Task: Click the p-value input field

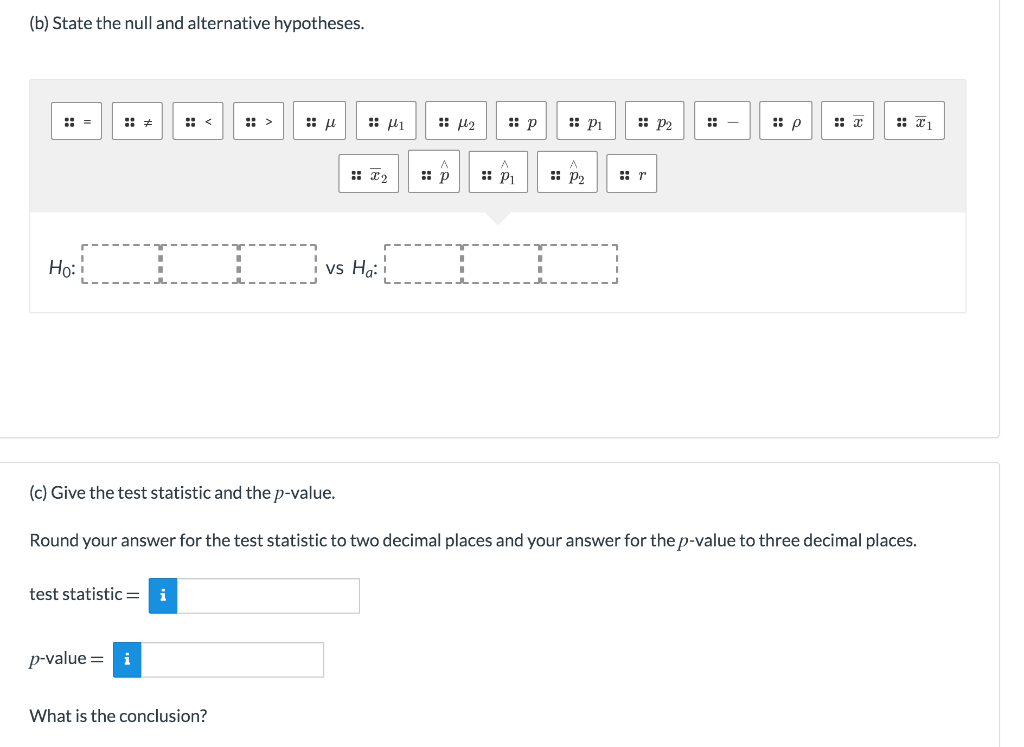Action: click(x=232, y=660)
